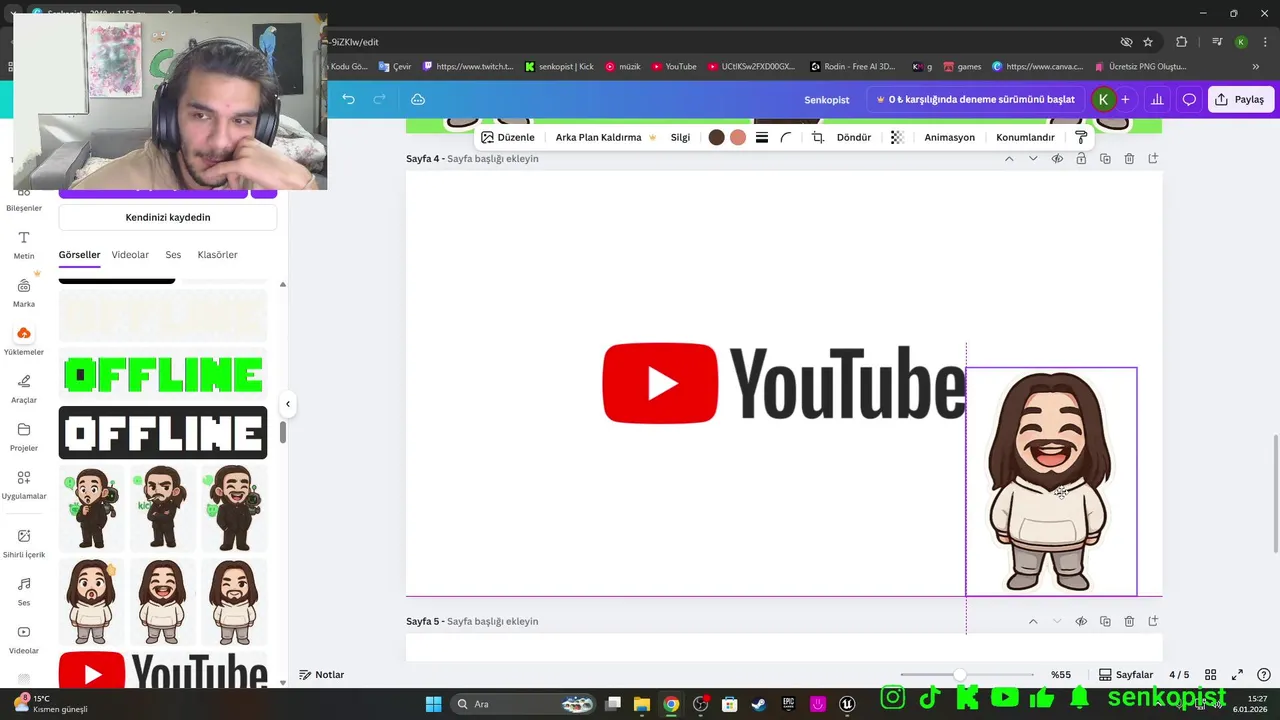Image resolution: width=1280 pixels, height=720 pixels.
Task: Toggle the Notlar notes panel
Action: tap(321, 675)
